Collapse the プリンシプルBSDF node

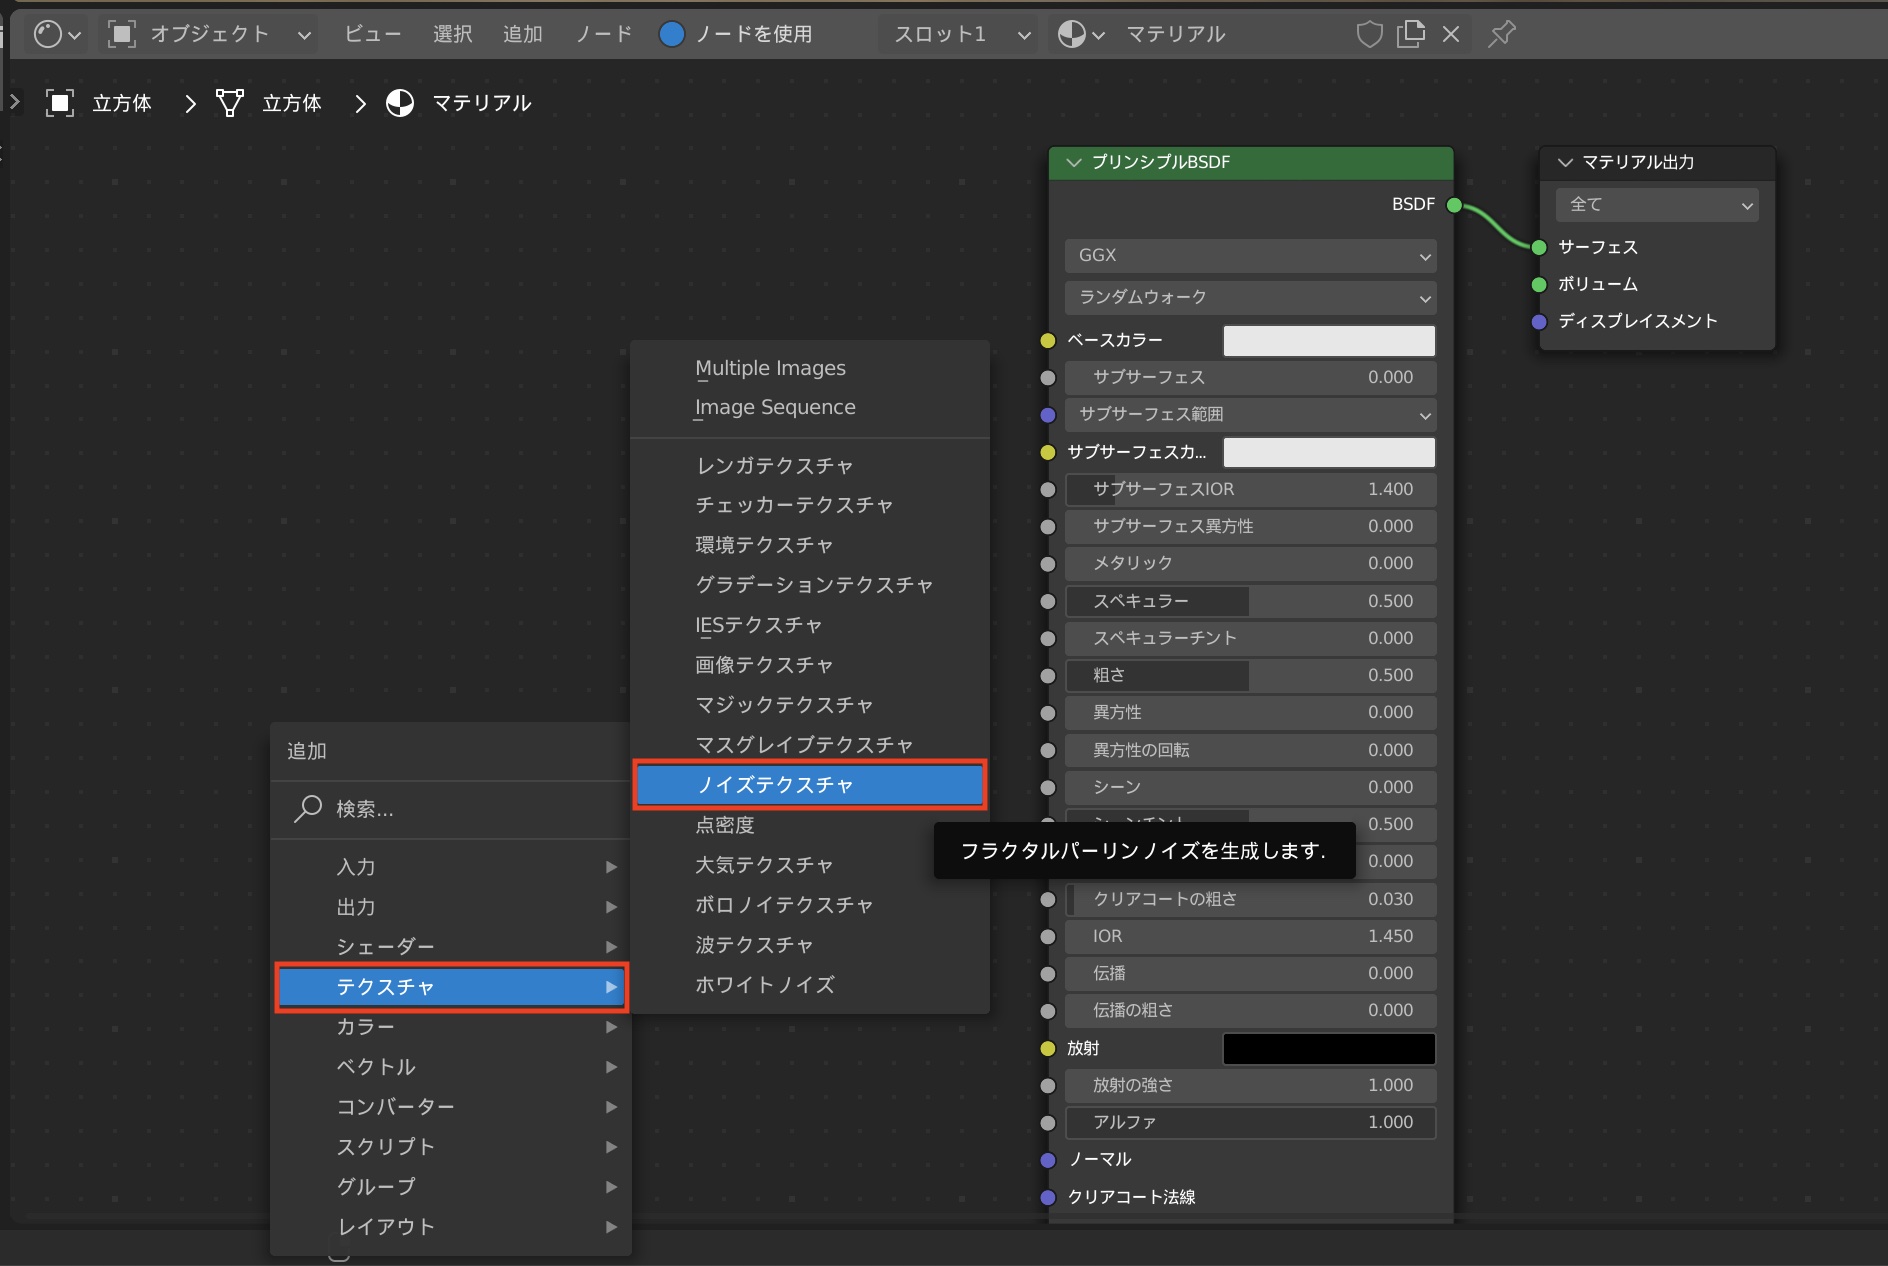(x=1074, y=162)
